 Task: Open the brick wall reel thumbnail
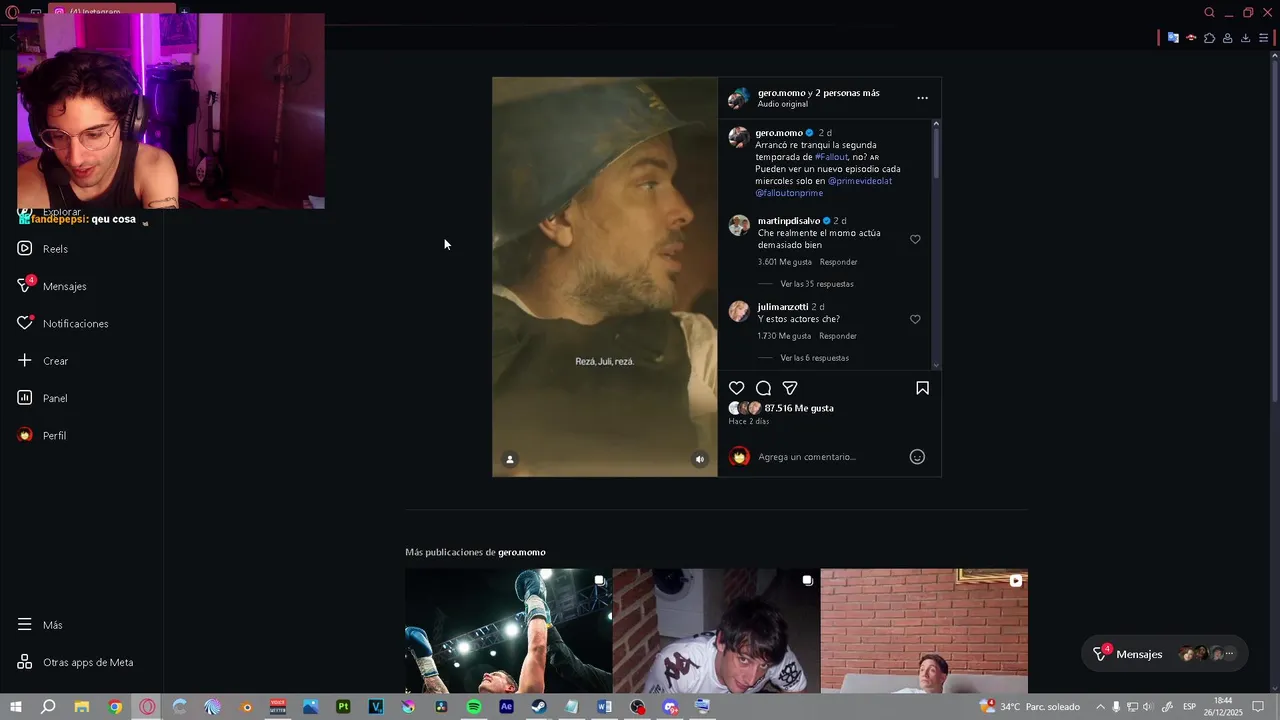pos(924,631)
